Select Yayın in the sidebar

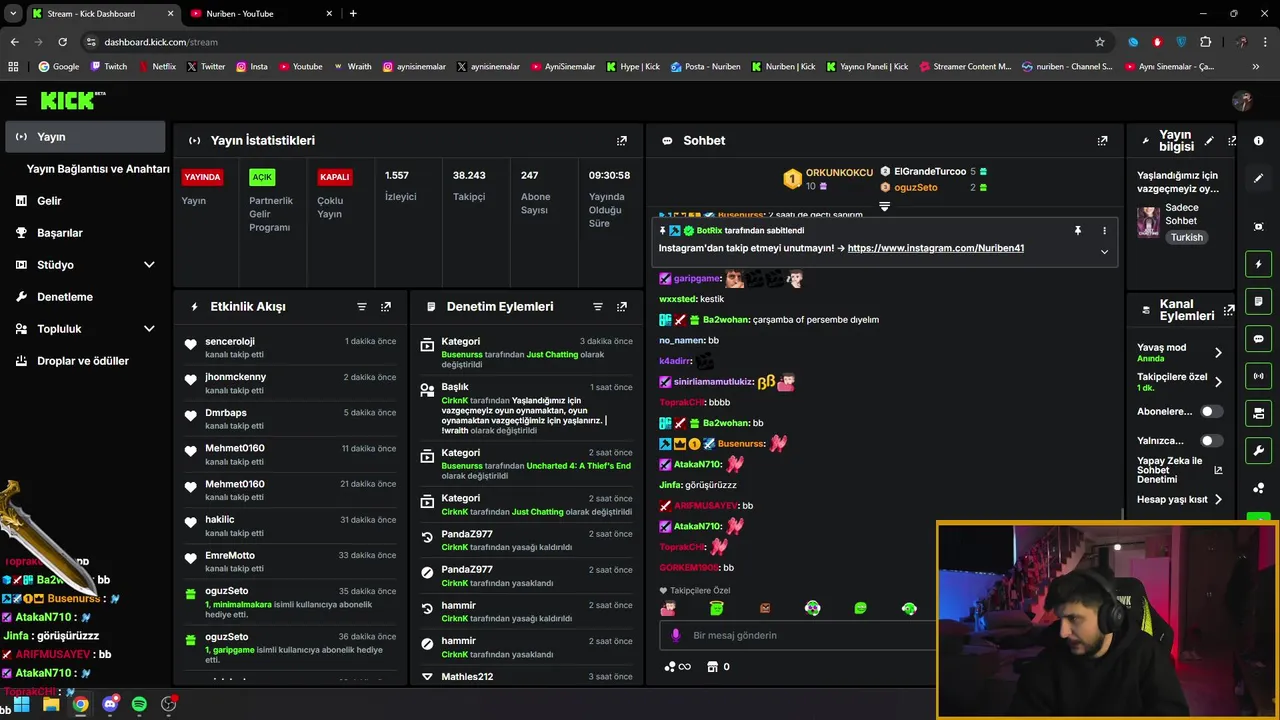[85, 137]
